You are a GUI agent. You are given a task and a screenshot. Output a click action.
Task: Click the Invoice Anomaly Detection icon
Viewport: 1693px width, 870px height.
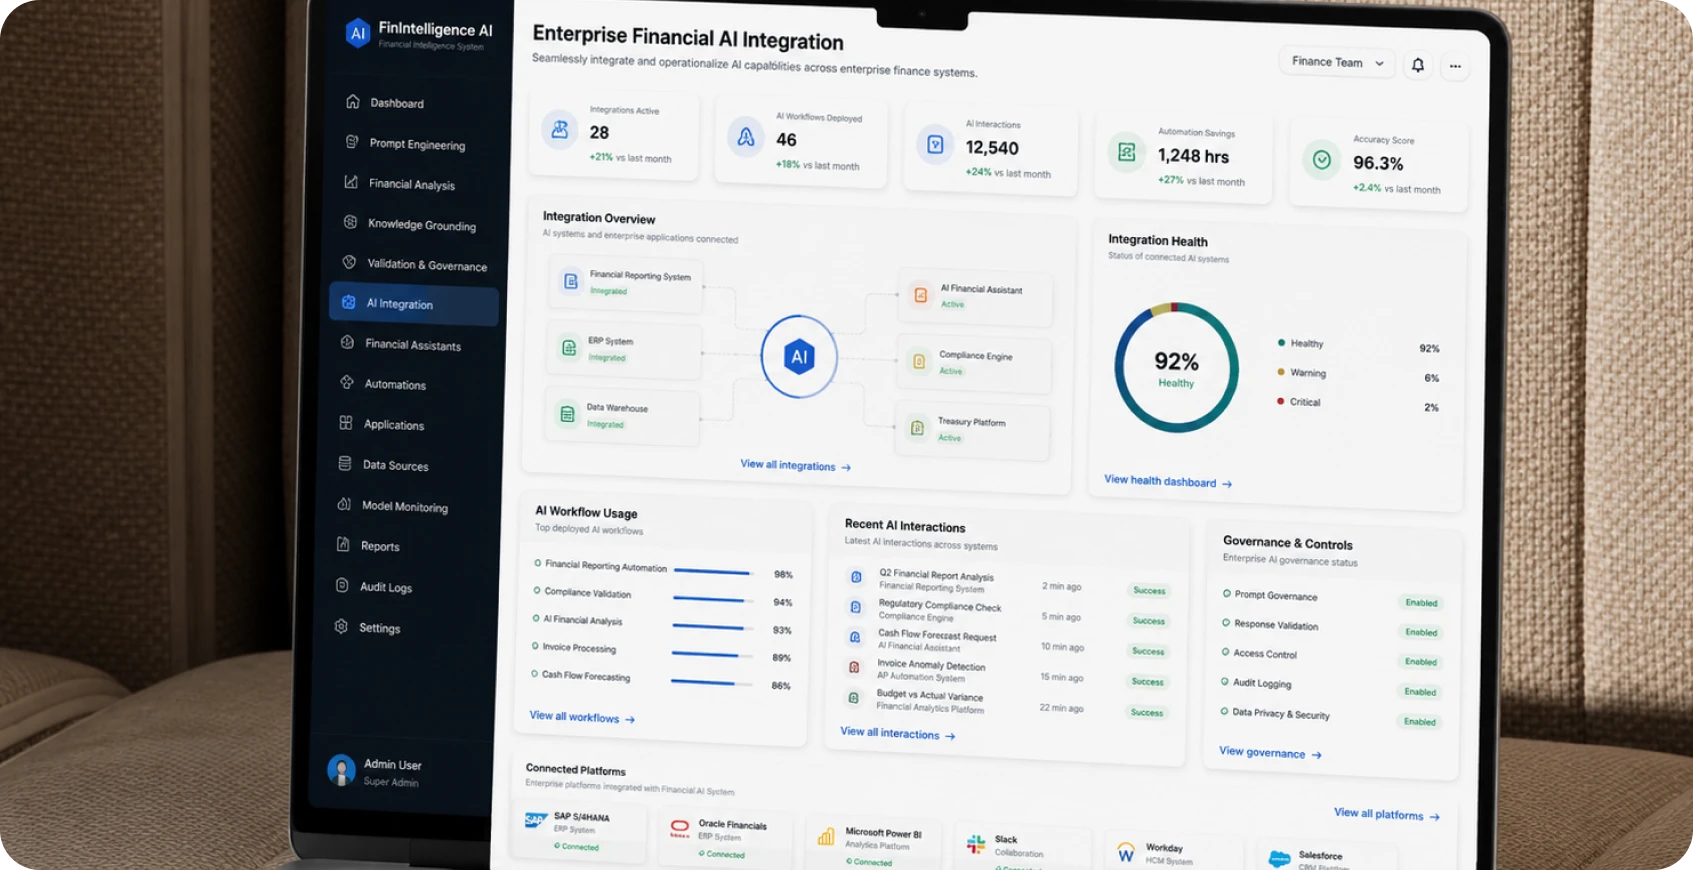854,667
